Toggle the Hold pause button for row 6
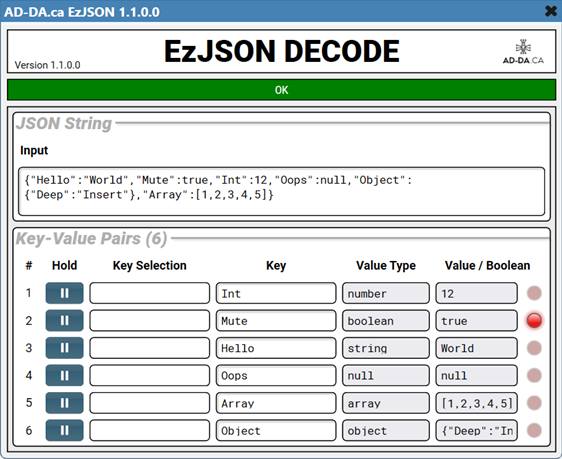 point(65,430)
